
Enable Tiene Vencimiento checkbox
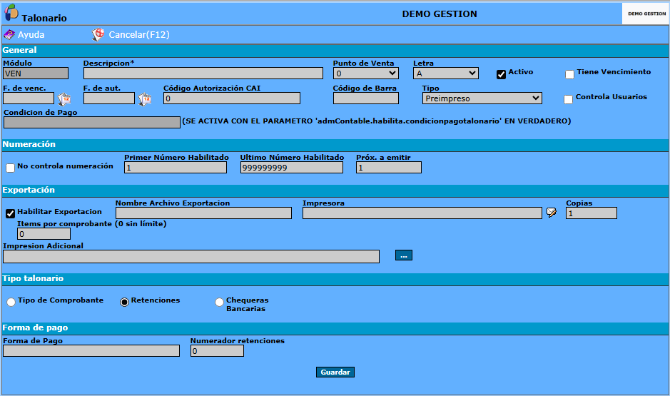tap(570, 74)
